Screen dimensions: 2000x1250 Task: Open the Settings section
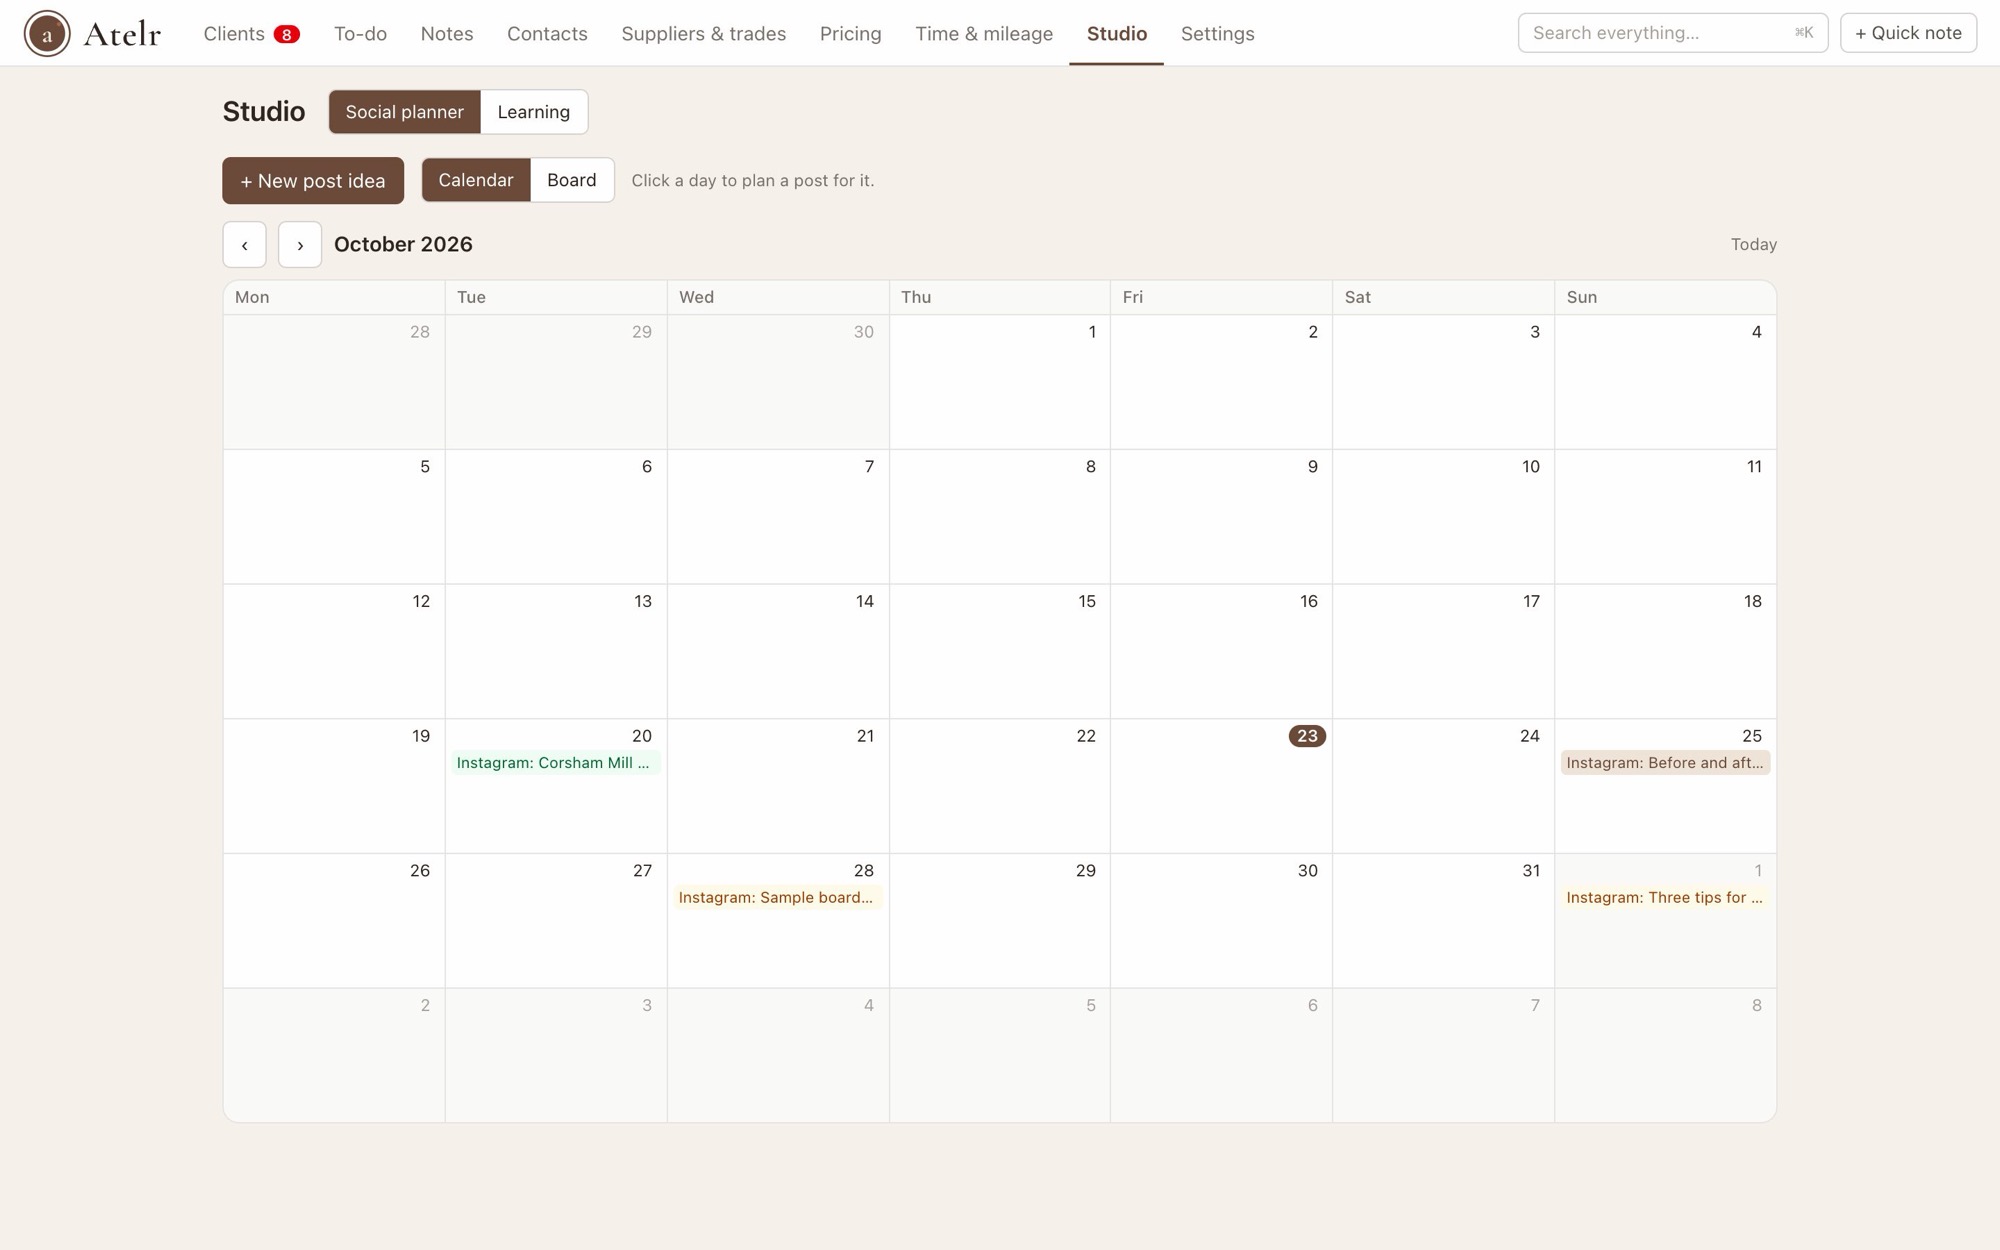[x=1217, y=33]
